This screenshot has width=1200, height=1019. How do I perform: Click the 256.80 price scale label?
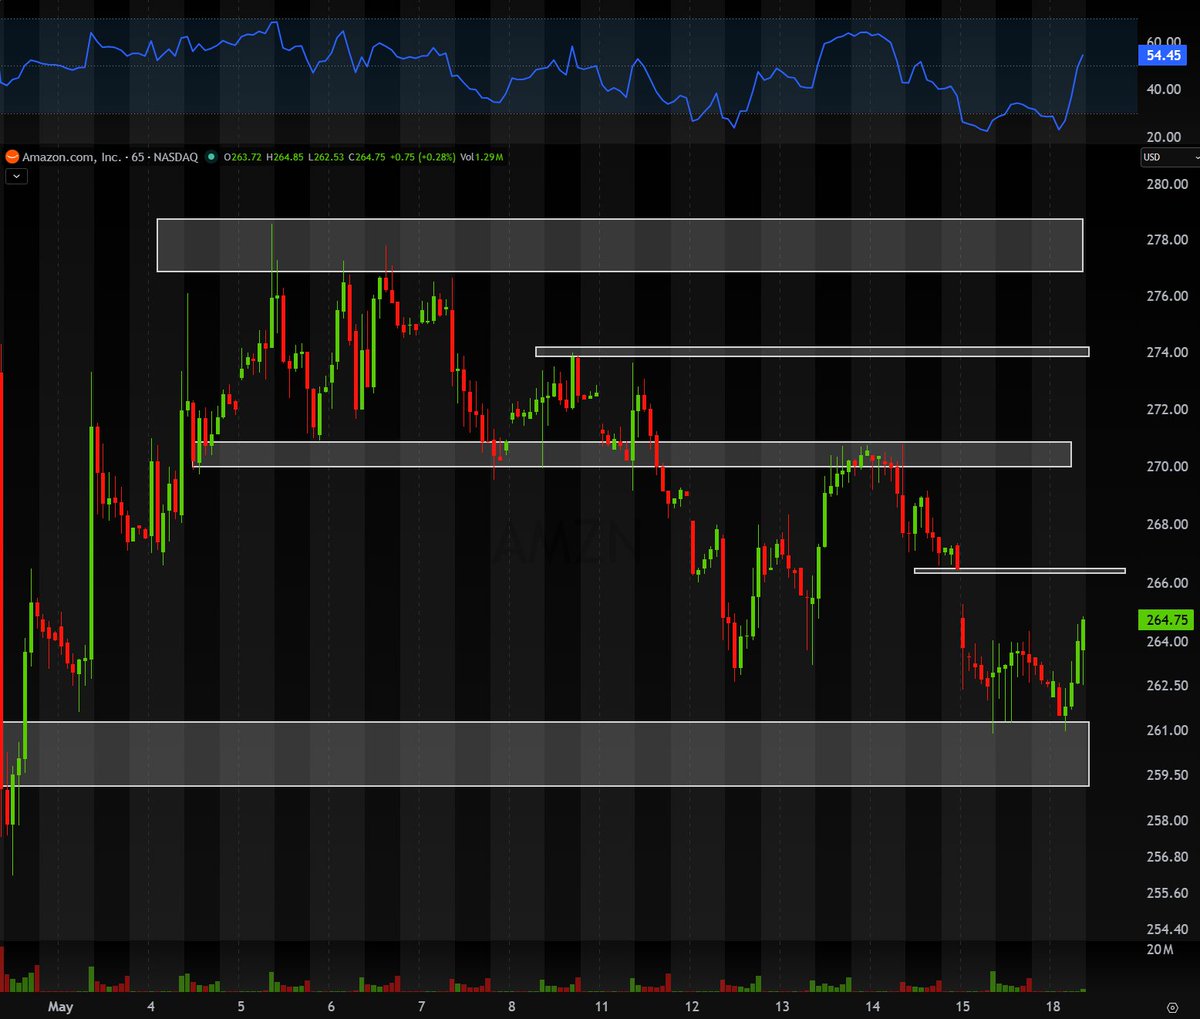pos(1167,857)
